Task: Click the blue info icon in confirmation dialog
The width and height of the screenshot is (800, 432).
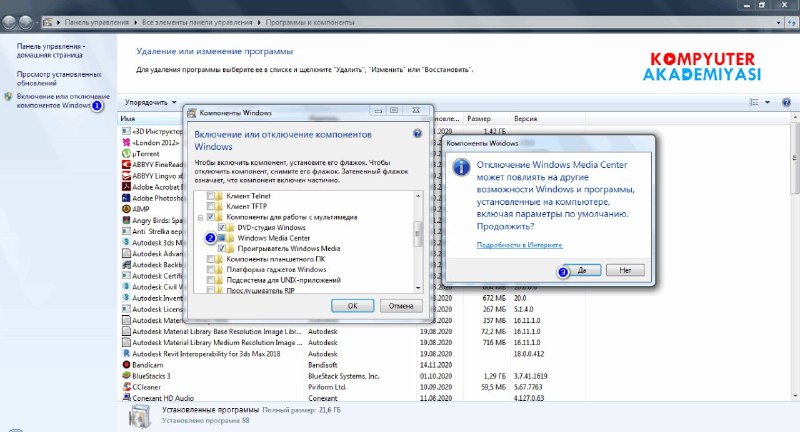Action: (461, 167)
